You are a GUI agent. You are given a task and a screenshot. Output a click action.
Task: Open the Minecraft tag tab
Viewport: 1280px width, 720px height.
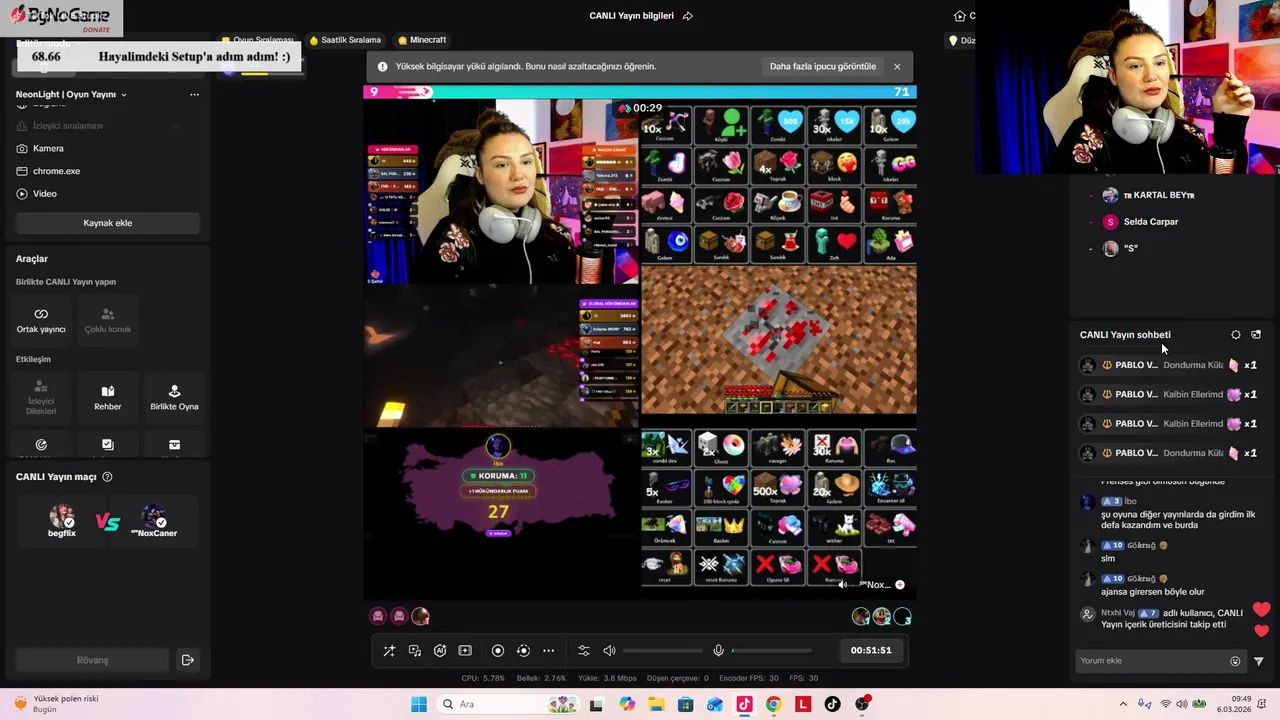(x=422, y=40)
